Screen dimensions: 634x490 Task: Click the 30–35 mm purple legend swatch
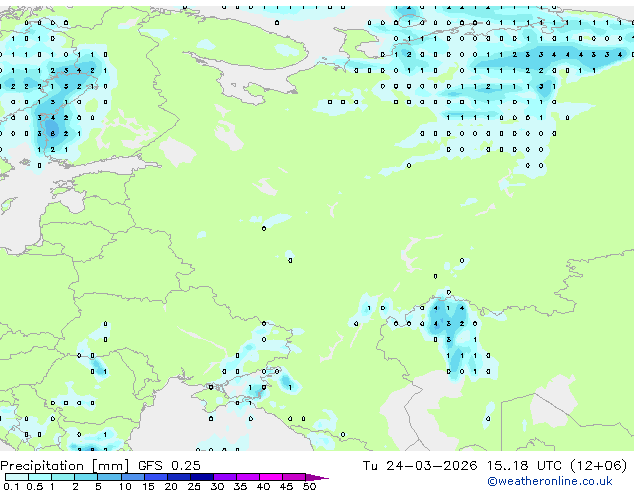click(x=224, y=477)
